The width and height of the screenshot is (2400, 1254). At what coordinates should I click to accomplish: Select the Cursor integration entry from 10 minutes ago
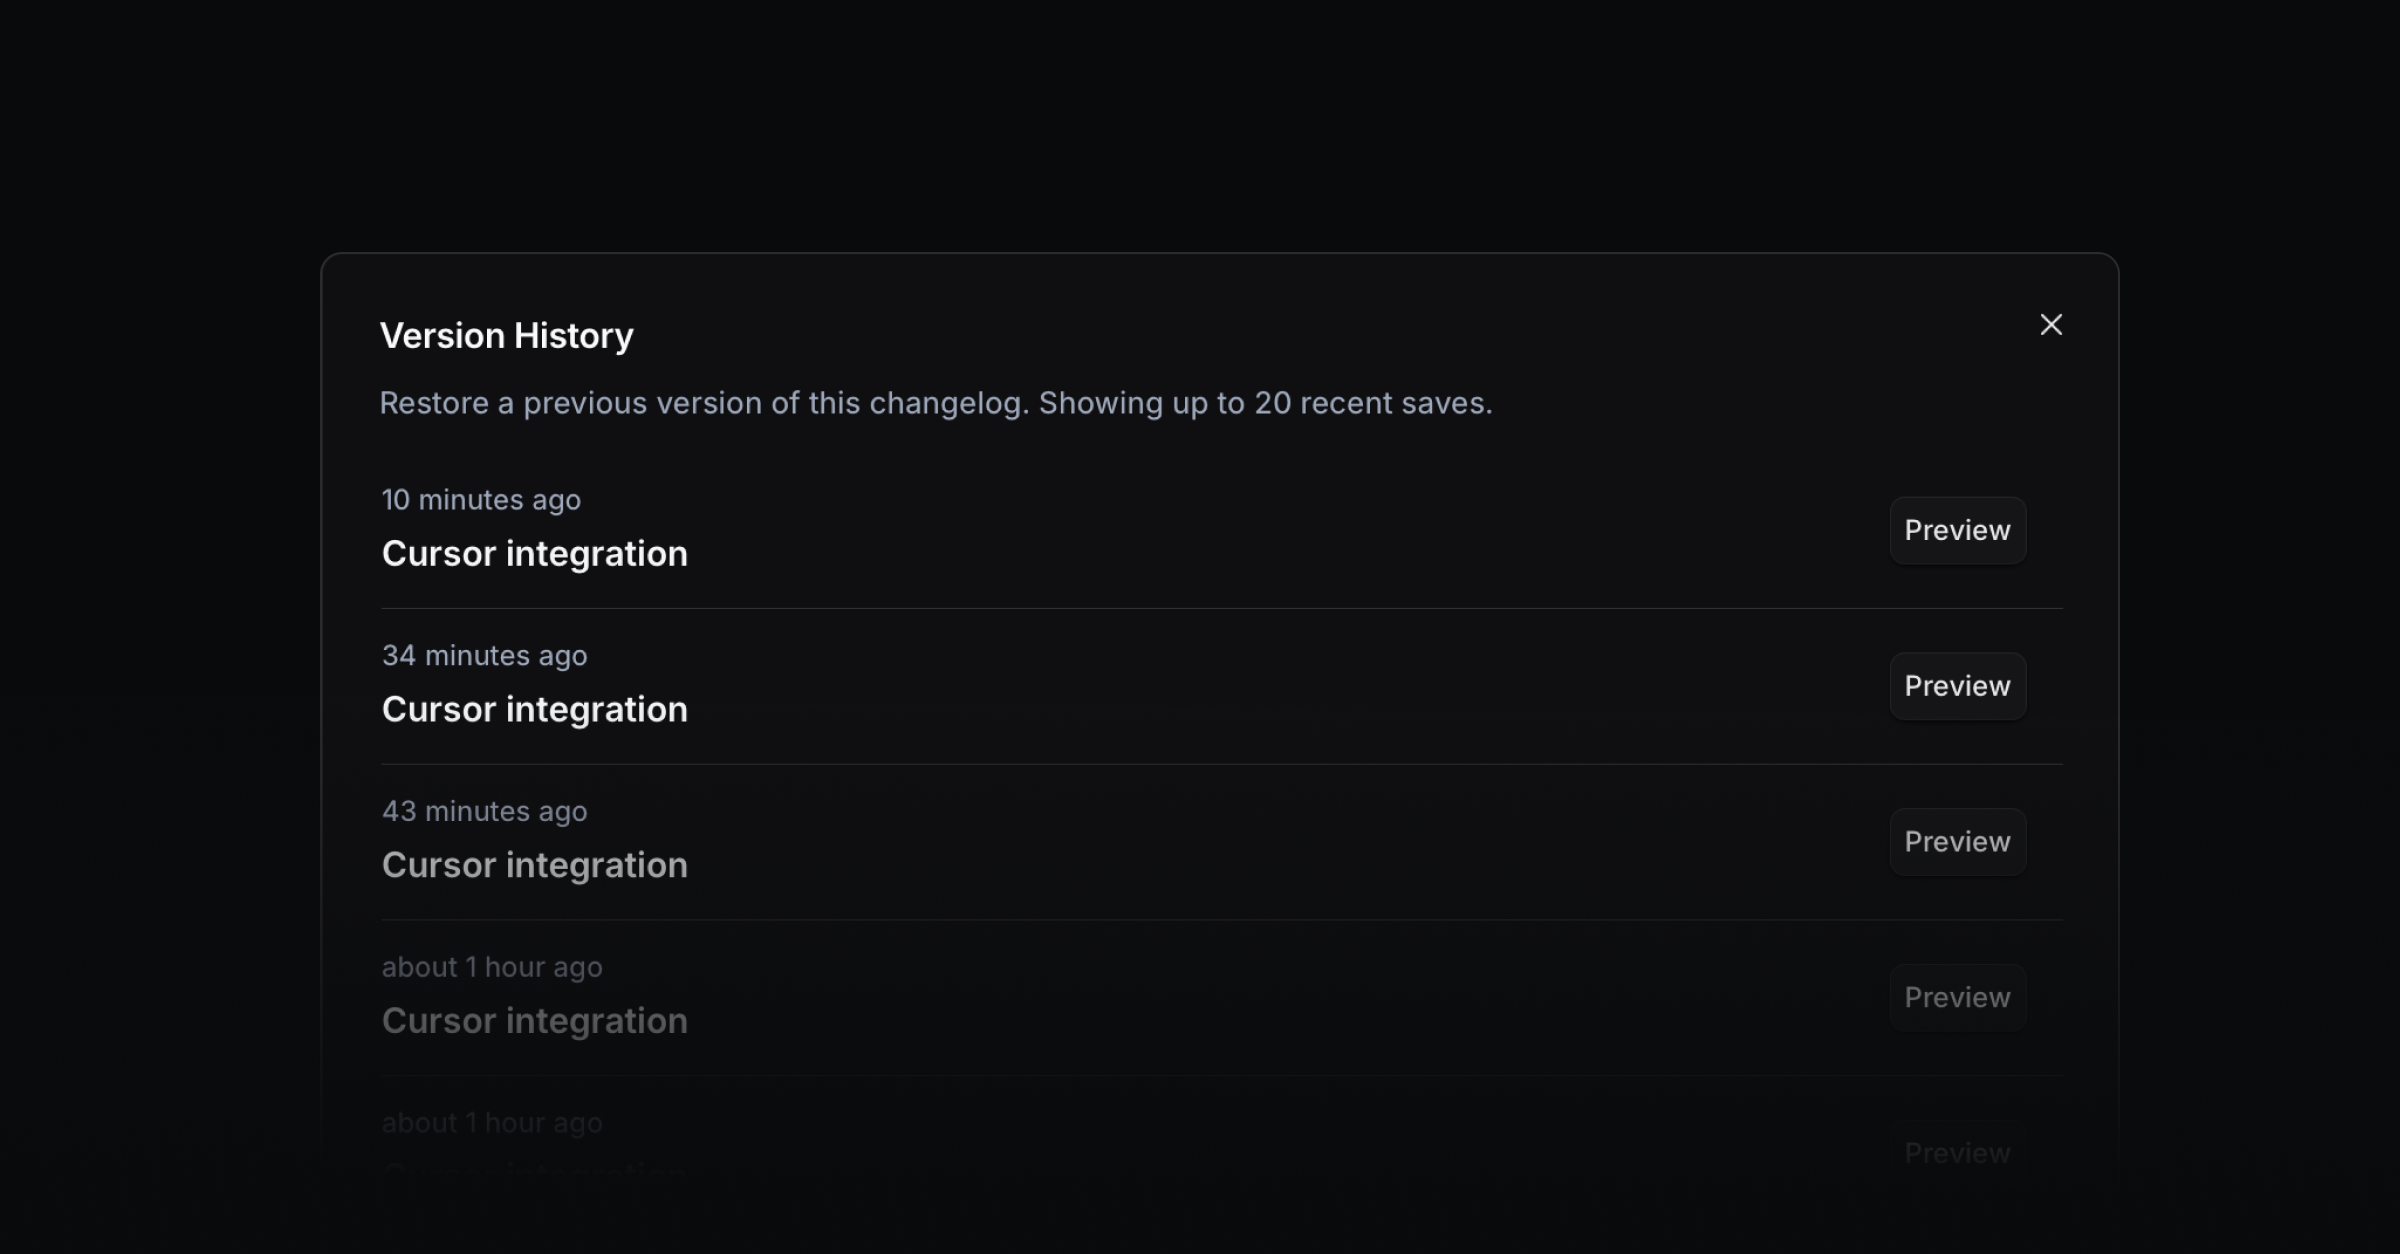tap(535, 554)
